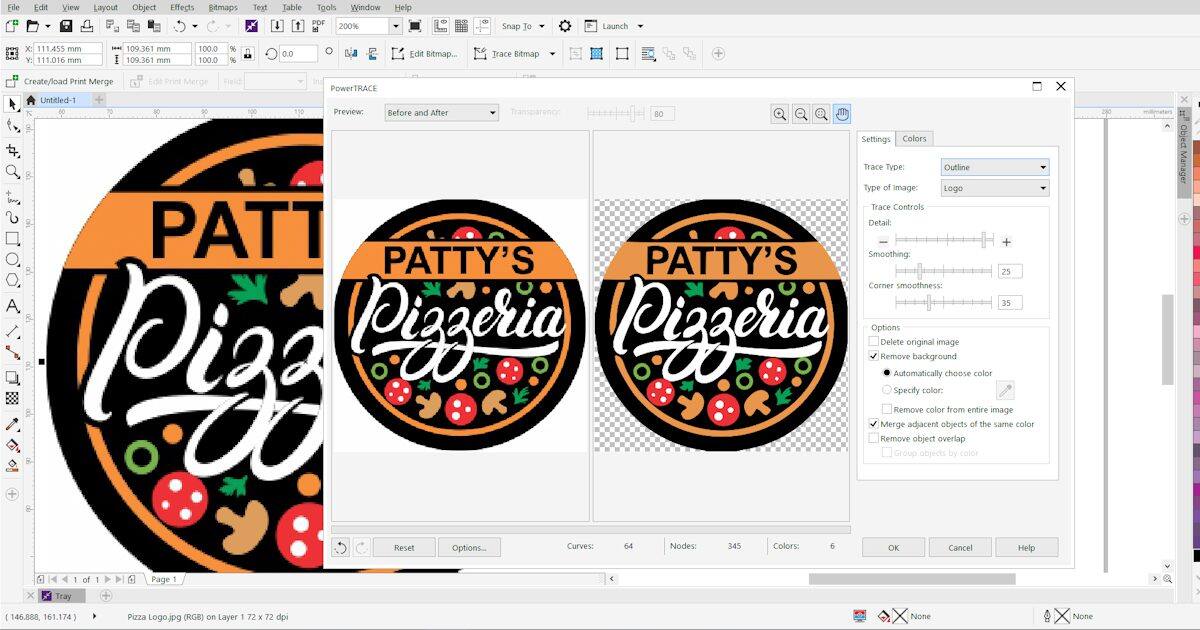Open the Bitmaps menu
The height and width of the screenshot is (630, 1200).
coord(221,6)
